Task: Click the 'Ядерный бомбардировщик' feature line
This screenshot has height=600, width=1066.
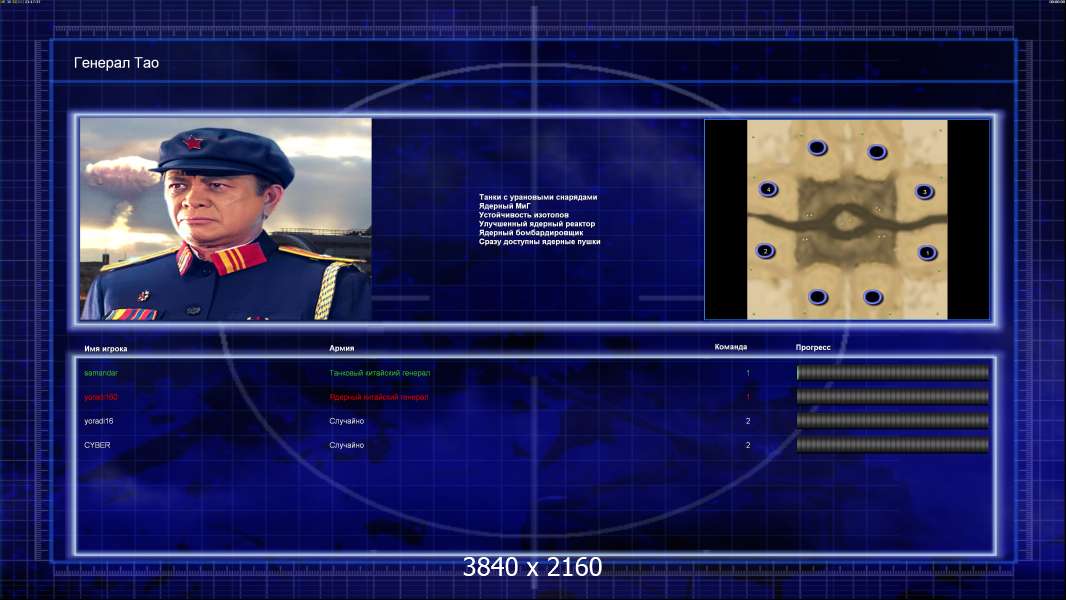Action: point(530,232)
